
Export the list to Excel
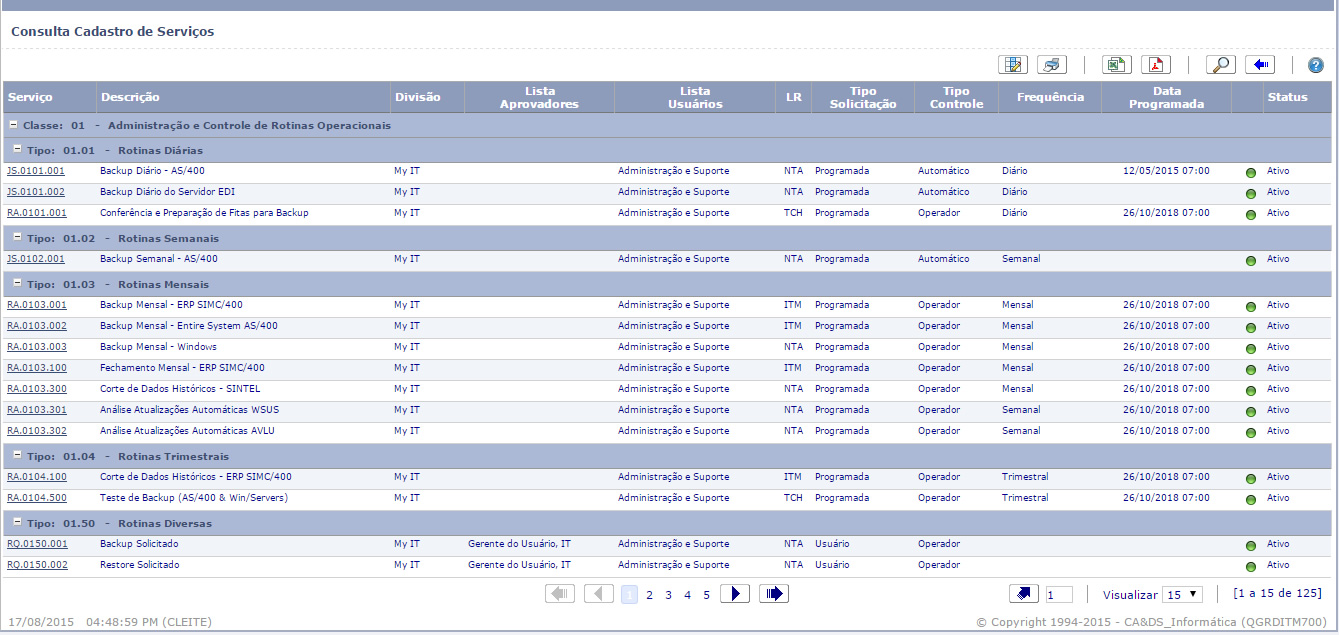1116,65
